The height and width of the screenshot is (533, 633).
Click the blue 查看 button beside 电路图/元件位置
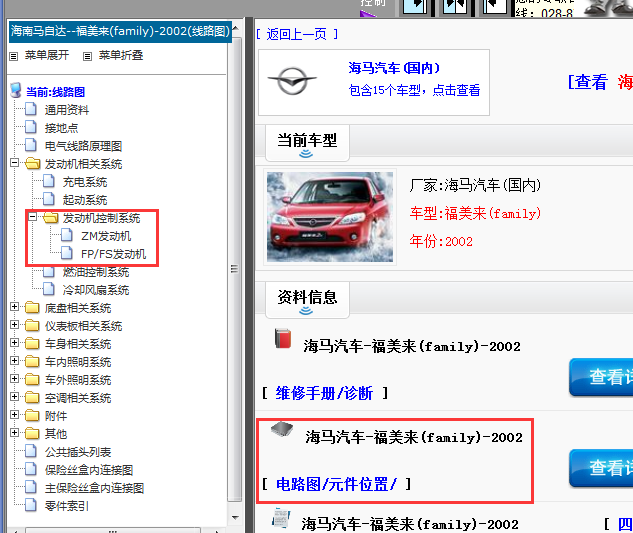coord(601,468)
